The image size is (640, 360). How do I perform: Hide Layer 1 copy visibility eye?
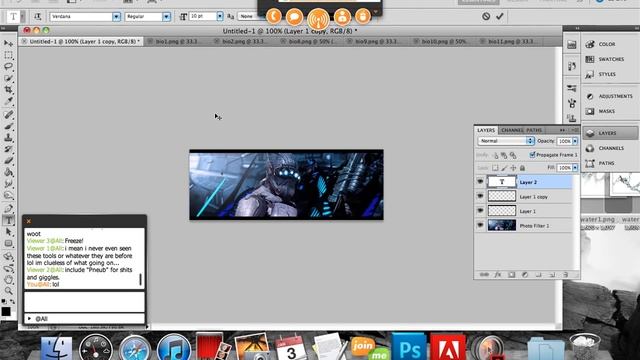tap(480, 196)
